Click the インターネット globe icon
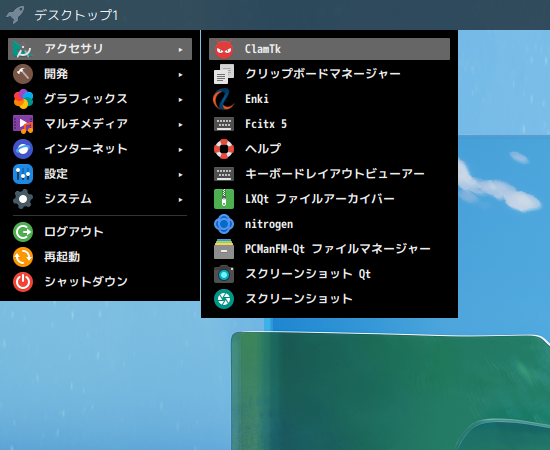The width and height of the screenshot is (550, 450). tap(23, 149)
